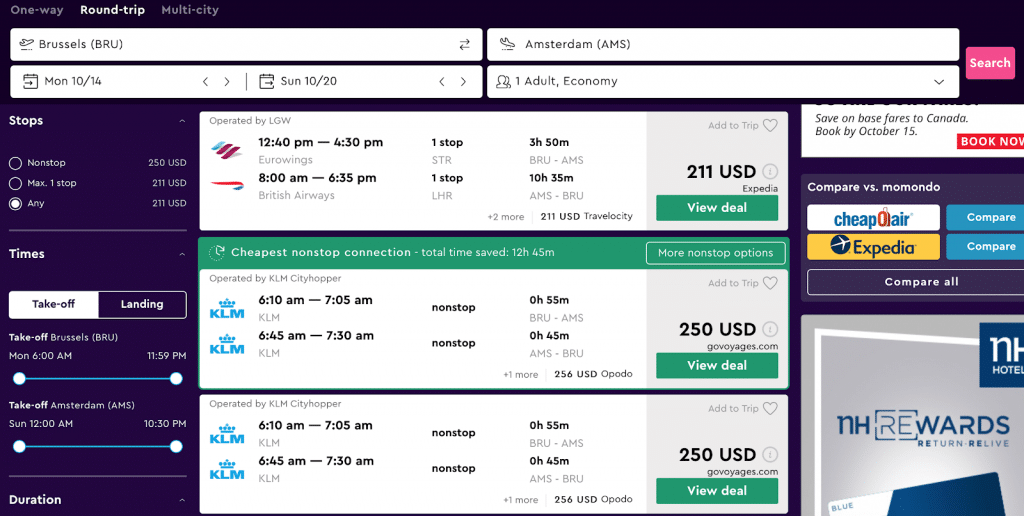Open the NH Rewards hotel advertisement
Image resolution: width=1024 pixels, height=516 pixels.
click(912, 415)
